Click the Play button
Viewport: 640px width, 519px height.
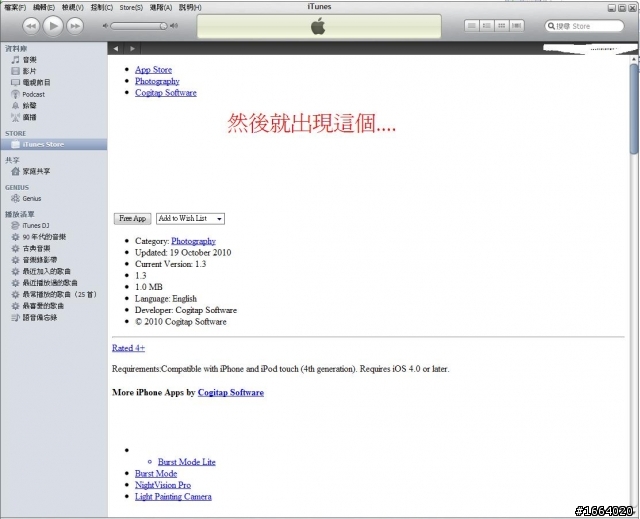(x=53, y=26)
